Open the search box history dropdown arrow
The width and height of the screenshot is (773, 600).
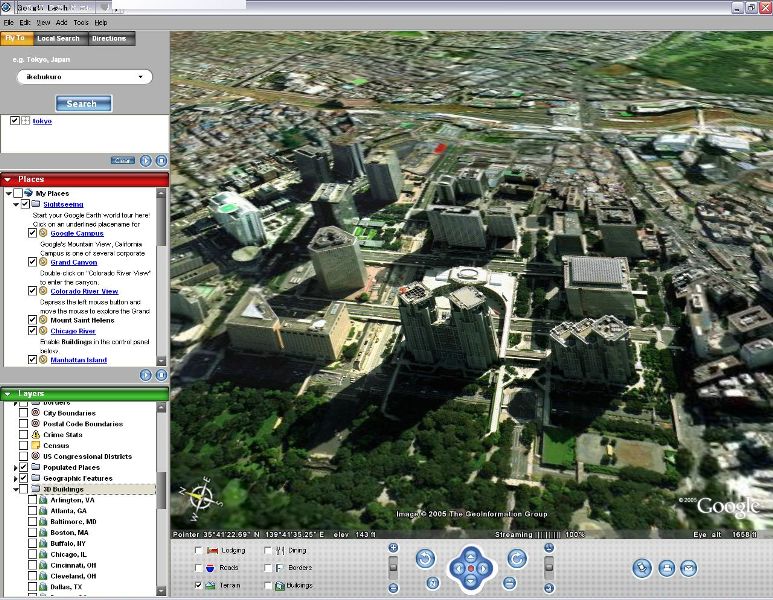[141, 77]
